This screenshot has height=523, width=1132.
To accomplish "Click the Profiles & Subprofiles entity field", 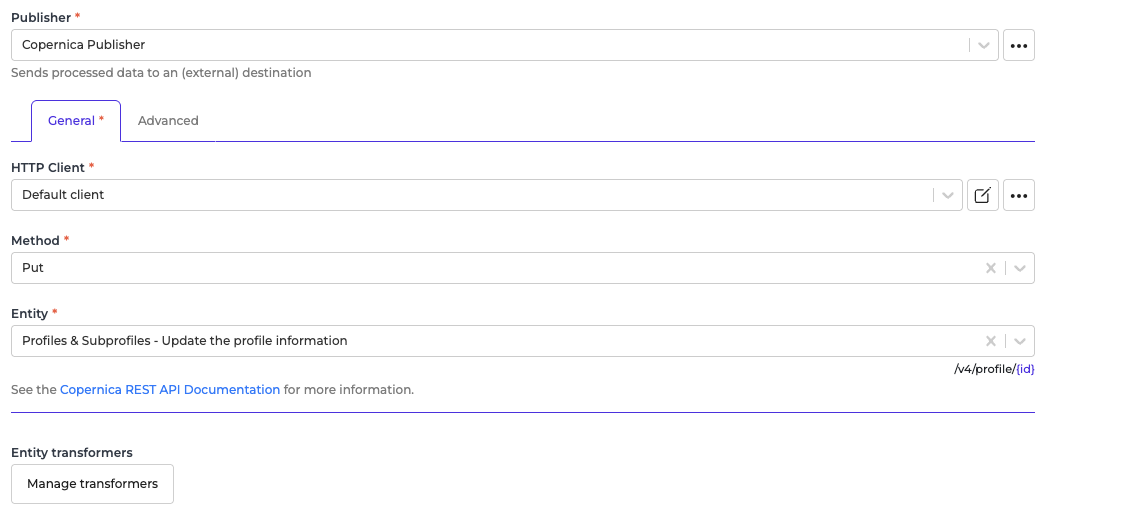I will (x=185, y=341).
